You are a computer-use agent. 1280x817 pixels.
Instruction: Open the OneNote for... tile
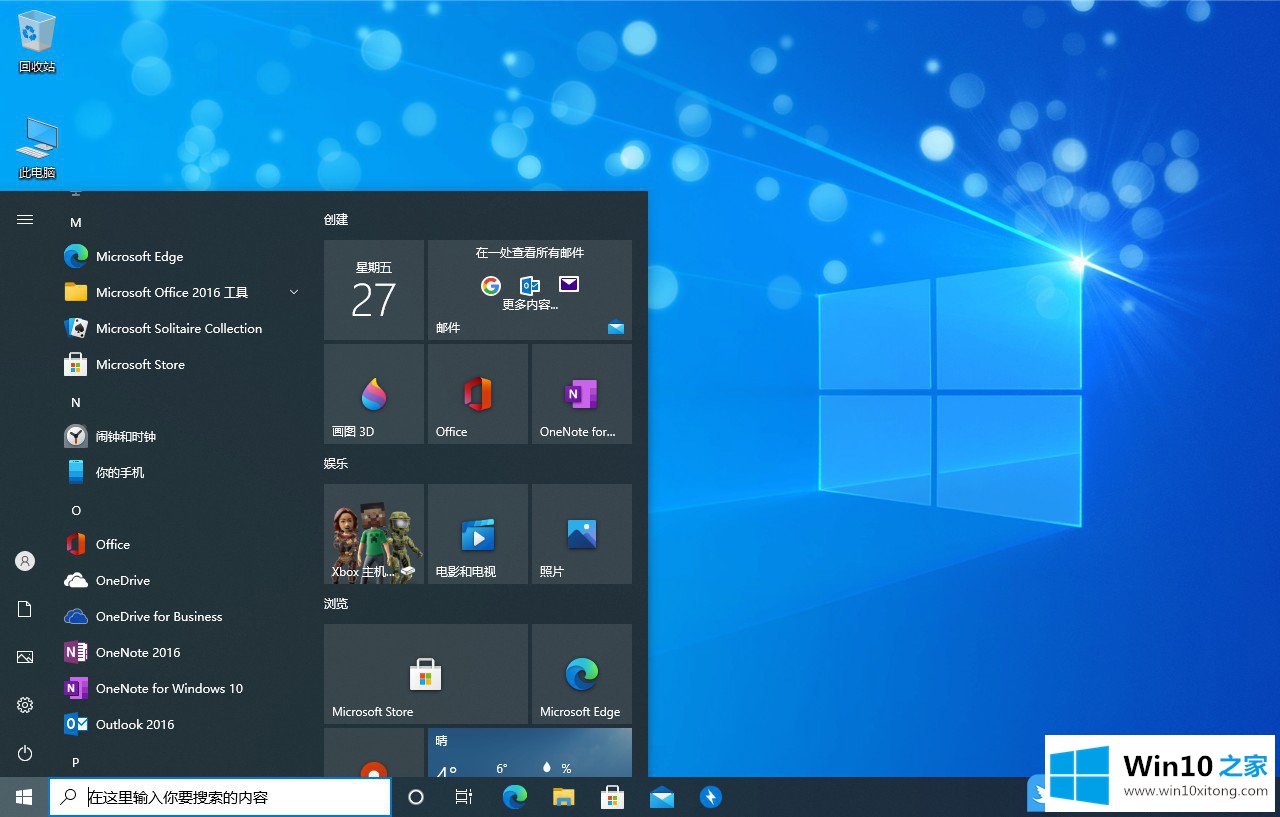pyautogui.click(x=582, y=394)
